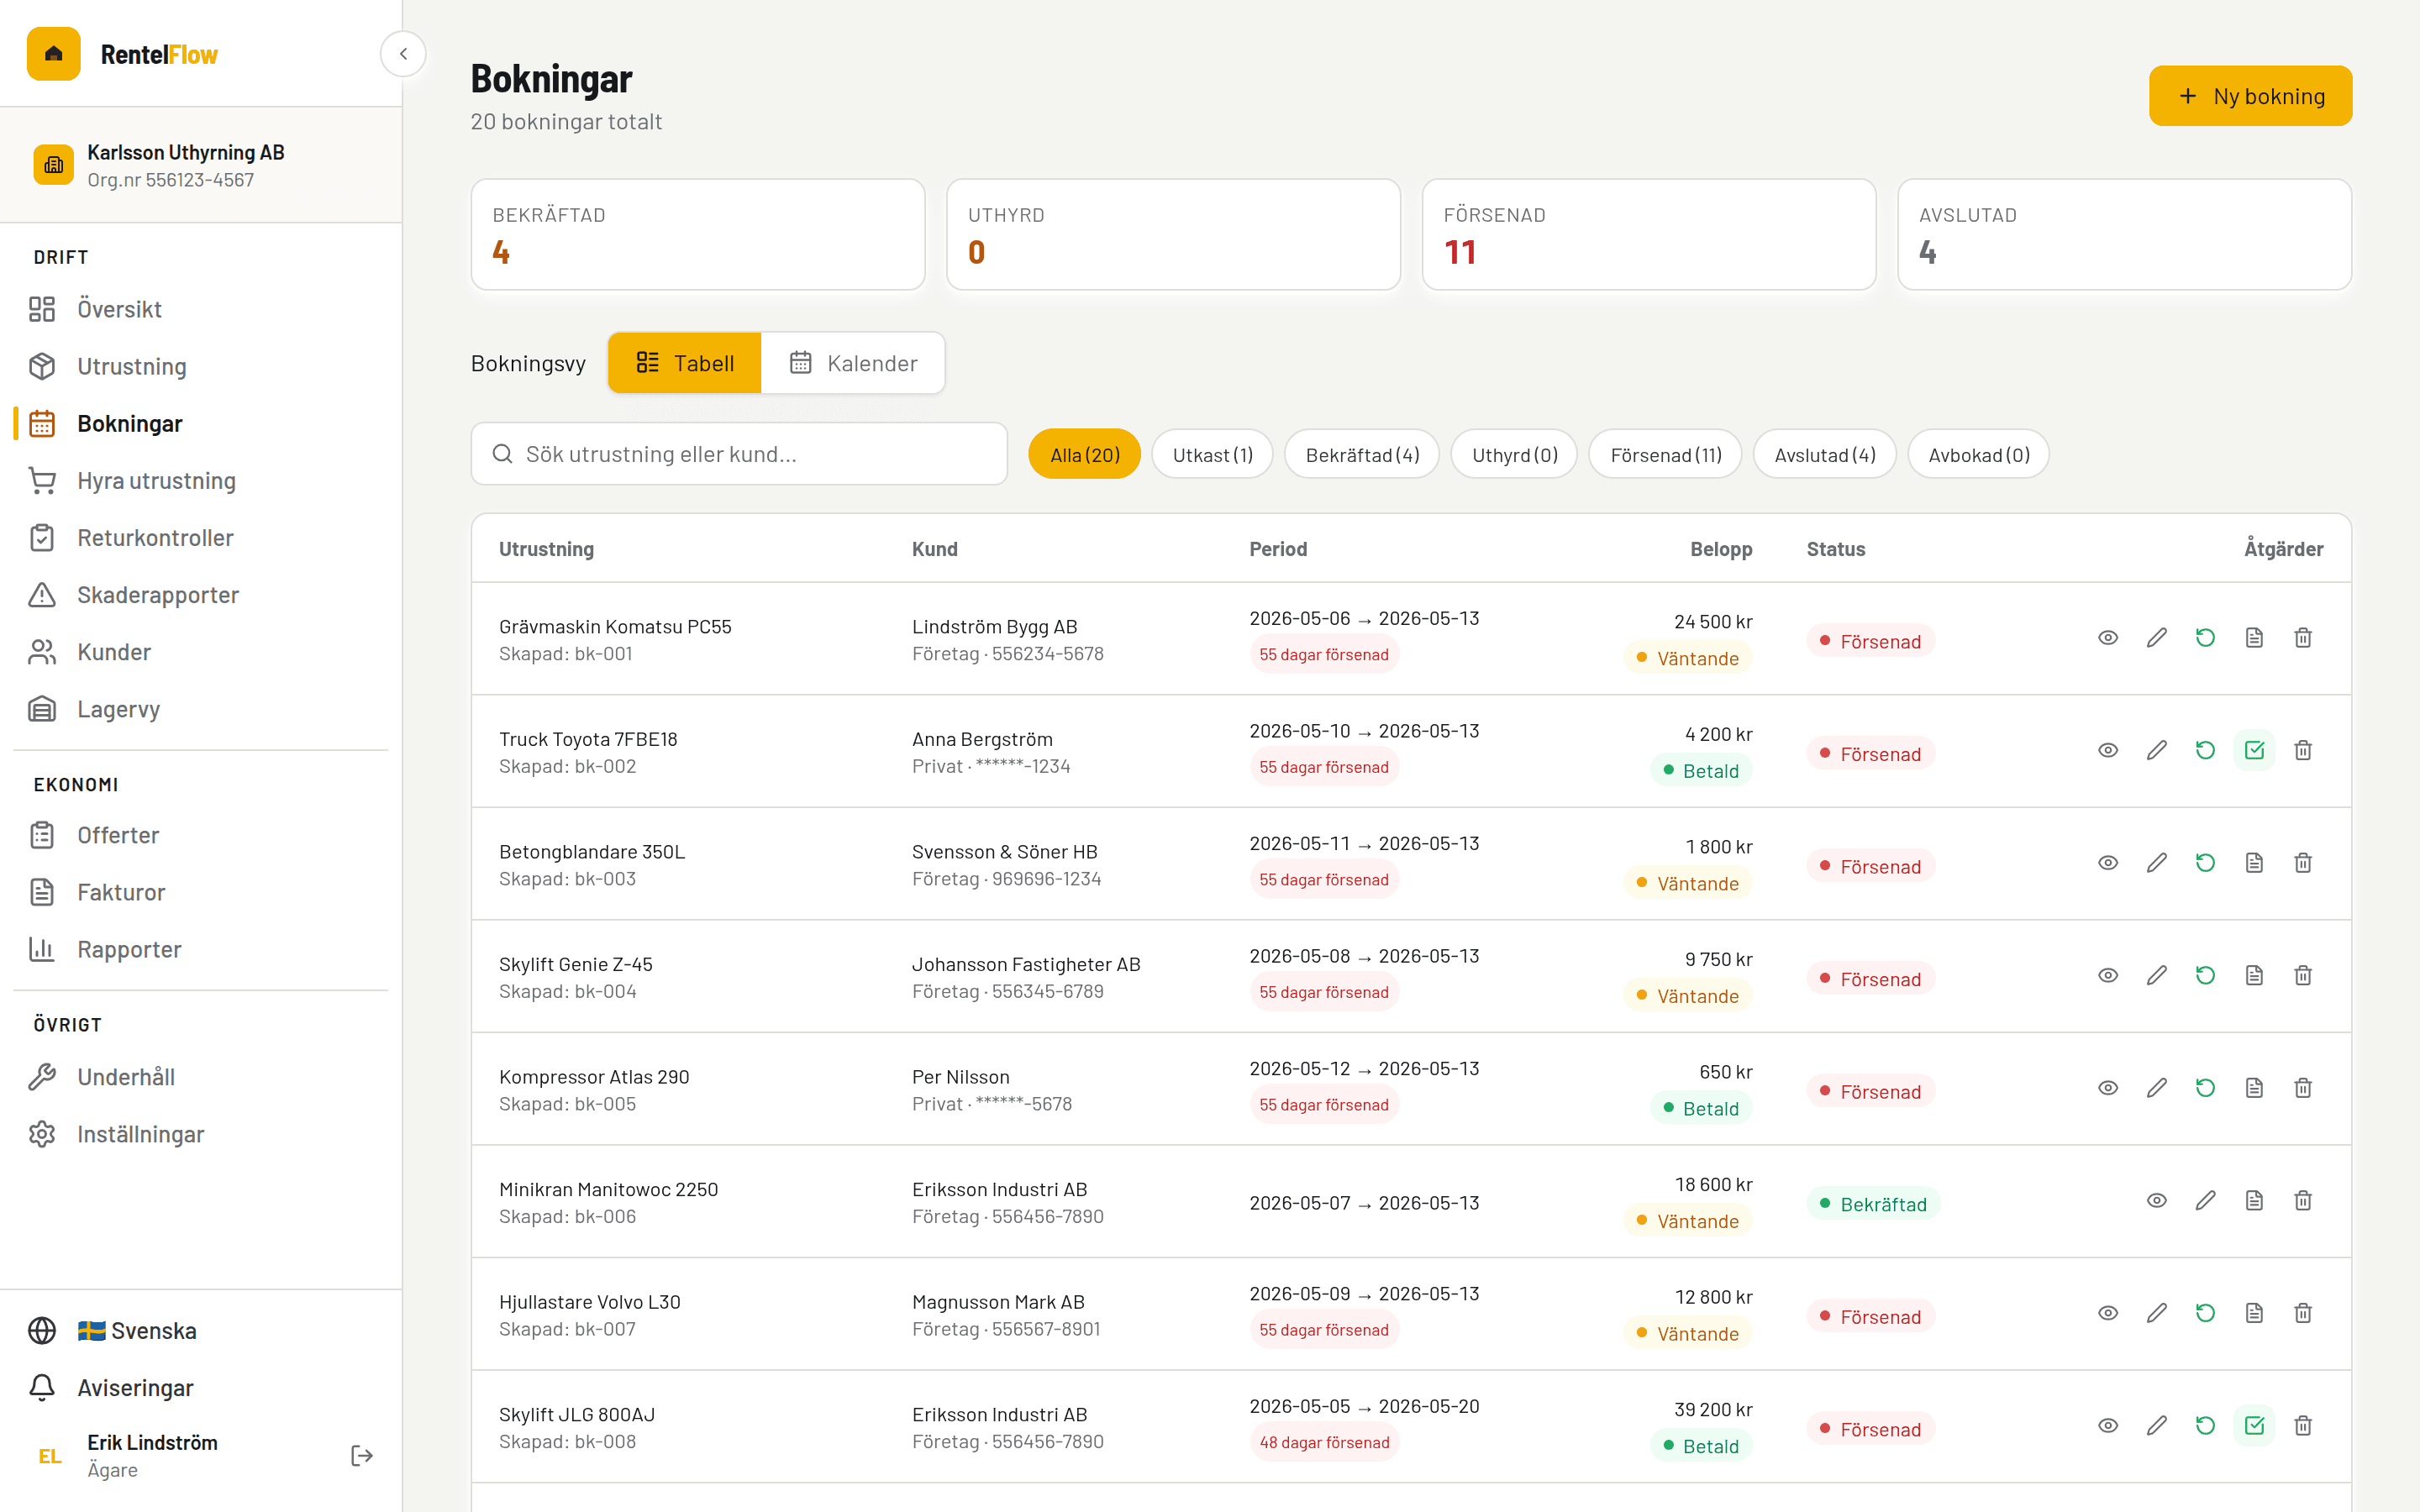This screenshot has width=2420, height=1512.
Task: Click the Ny bokning button
Action: (x=2250, y=96)
